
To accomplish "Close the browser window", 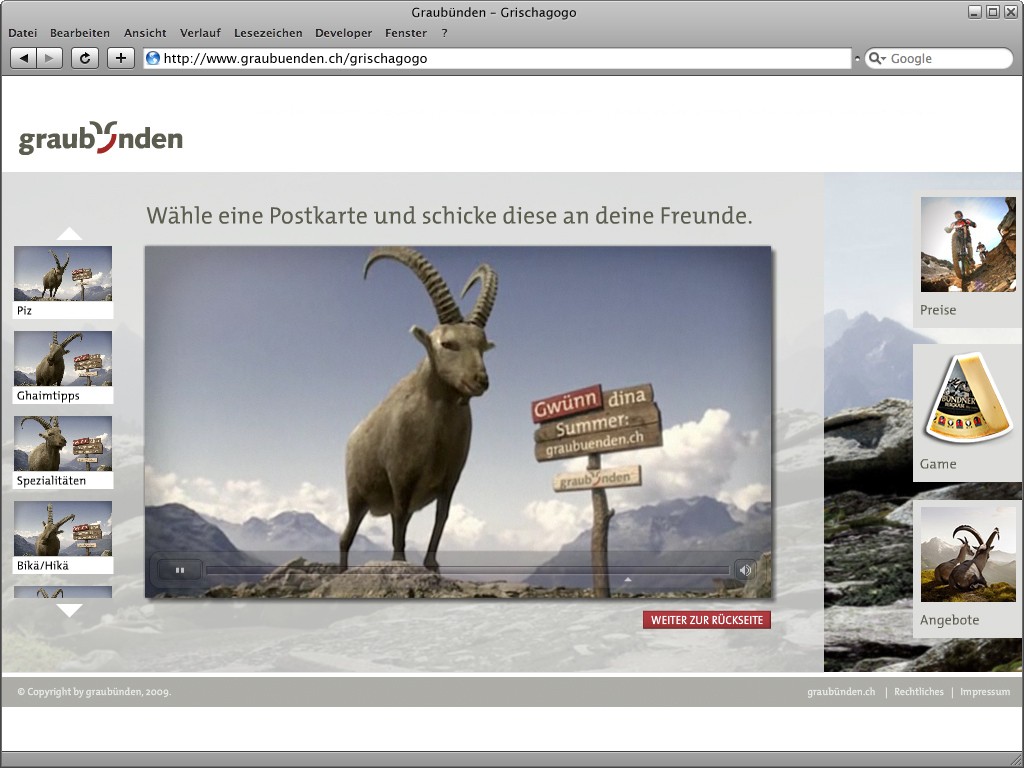I will 1010,12.
